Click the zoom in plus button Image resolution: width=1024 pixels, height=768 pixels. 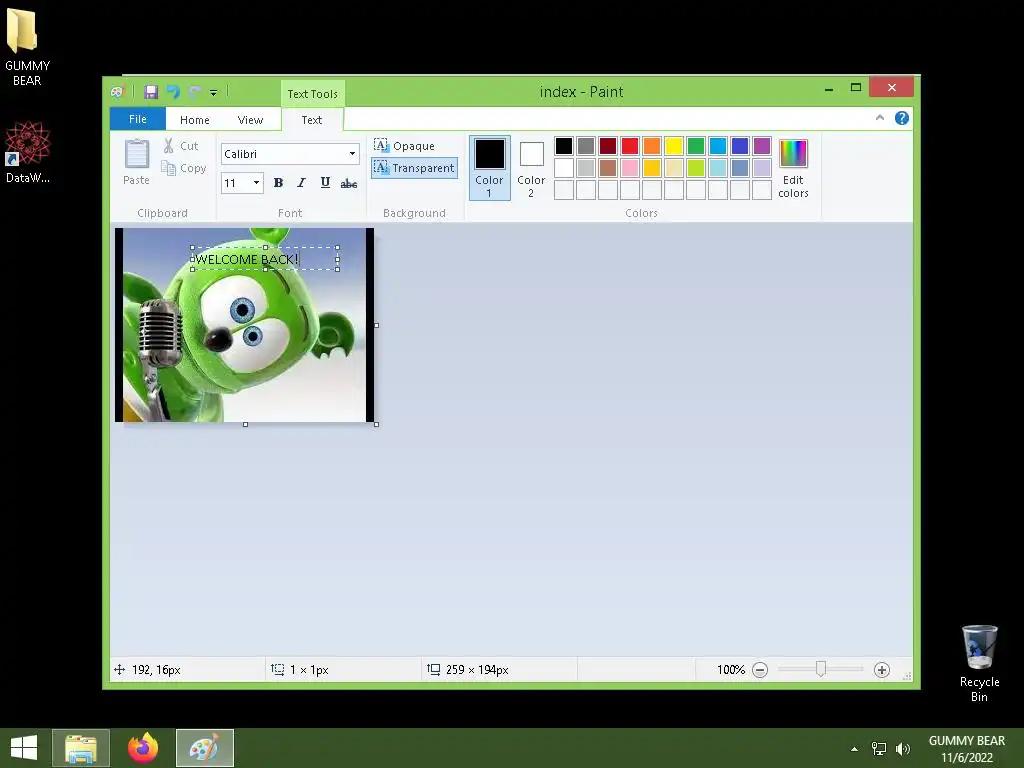pos(882,669)
